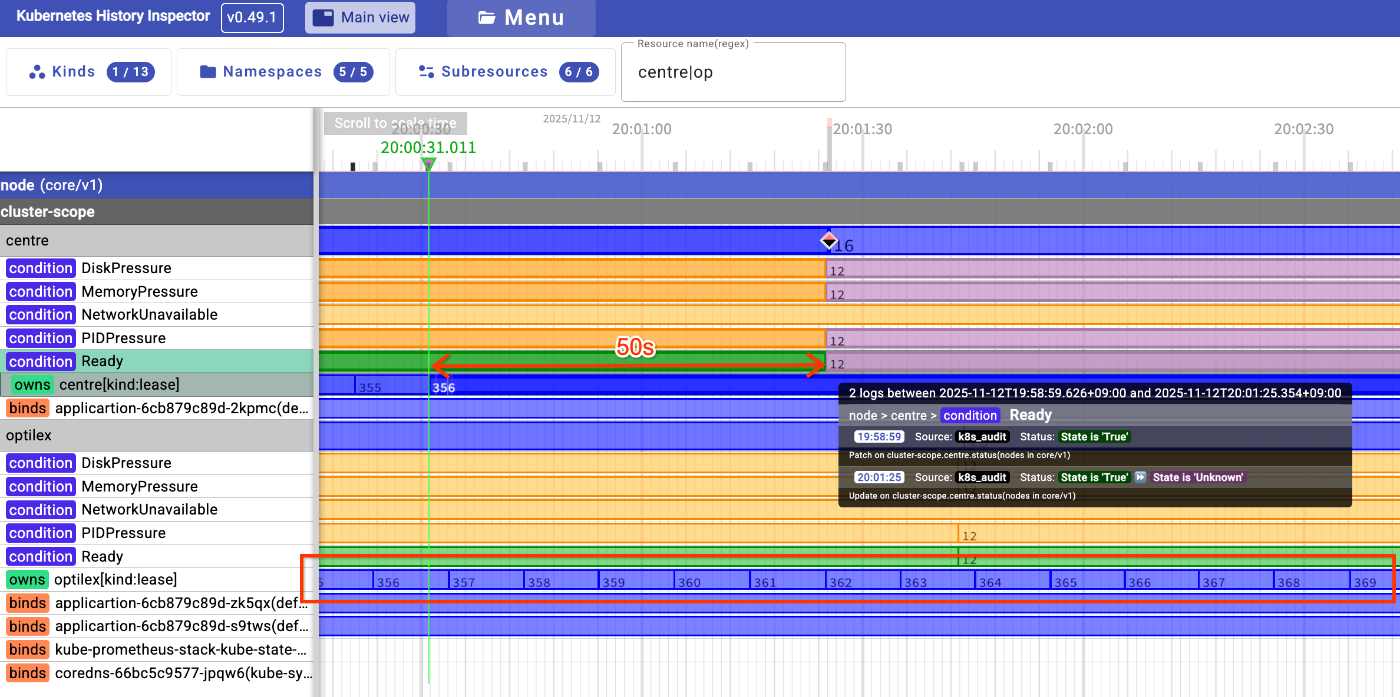Click optilex lease revision 363 segment
Image resolution: width=1400 pixels, height=697 pixels.
click(937, 581)
